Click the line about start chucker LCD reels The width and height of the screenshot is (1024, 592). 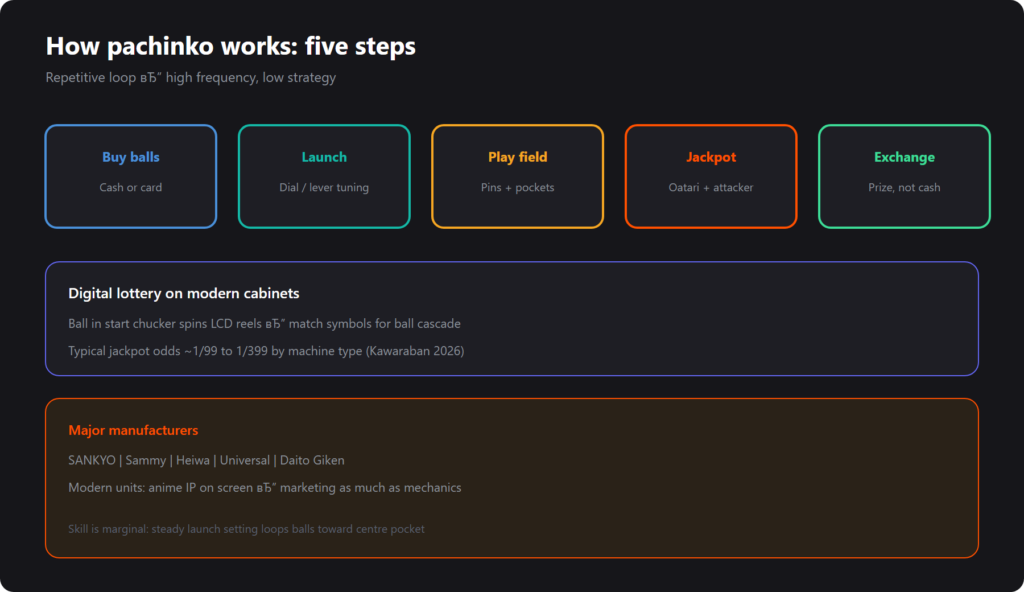[x=264, y=324]
